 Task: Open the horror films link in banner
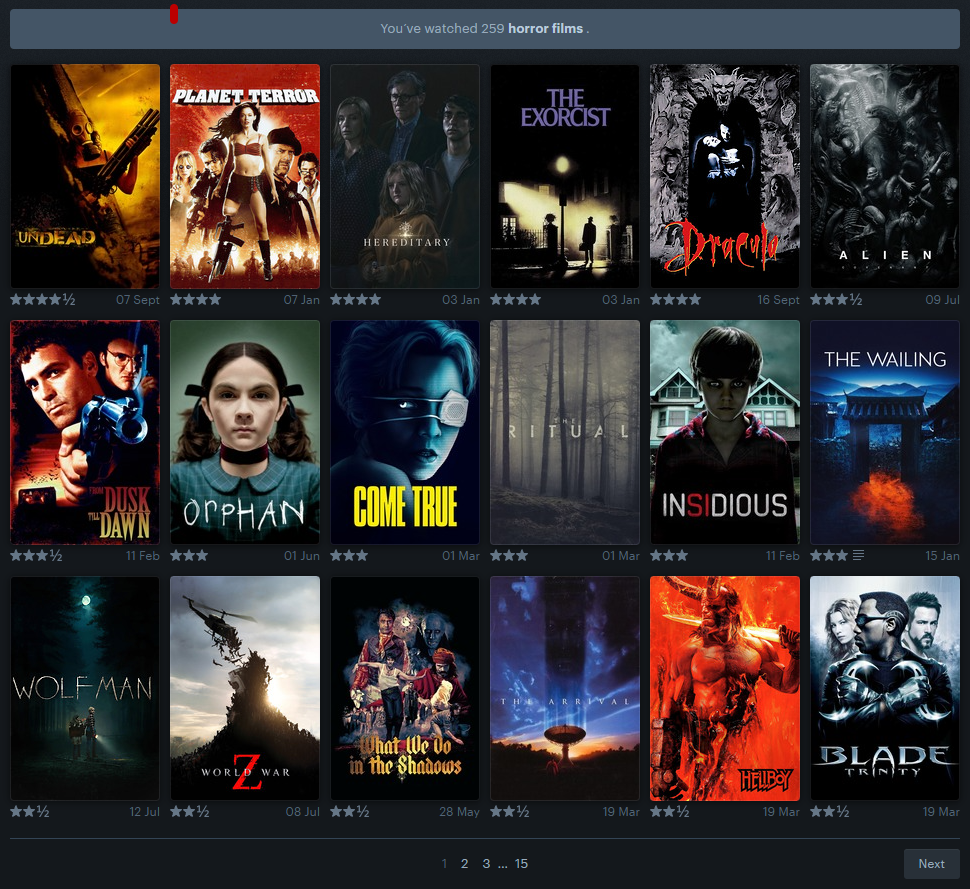tap(545, 28)
